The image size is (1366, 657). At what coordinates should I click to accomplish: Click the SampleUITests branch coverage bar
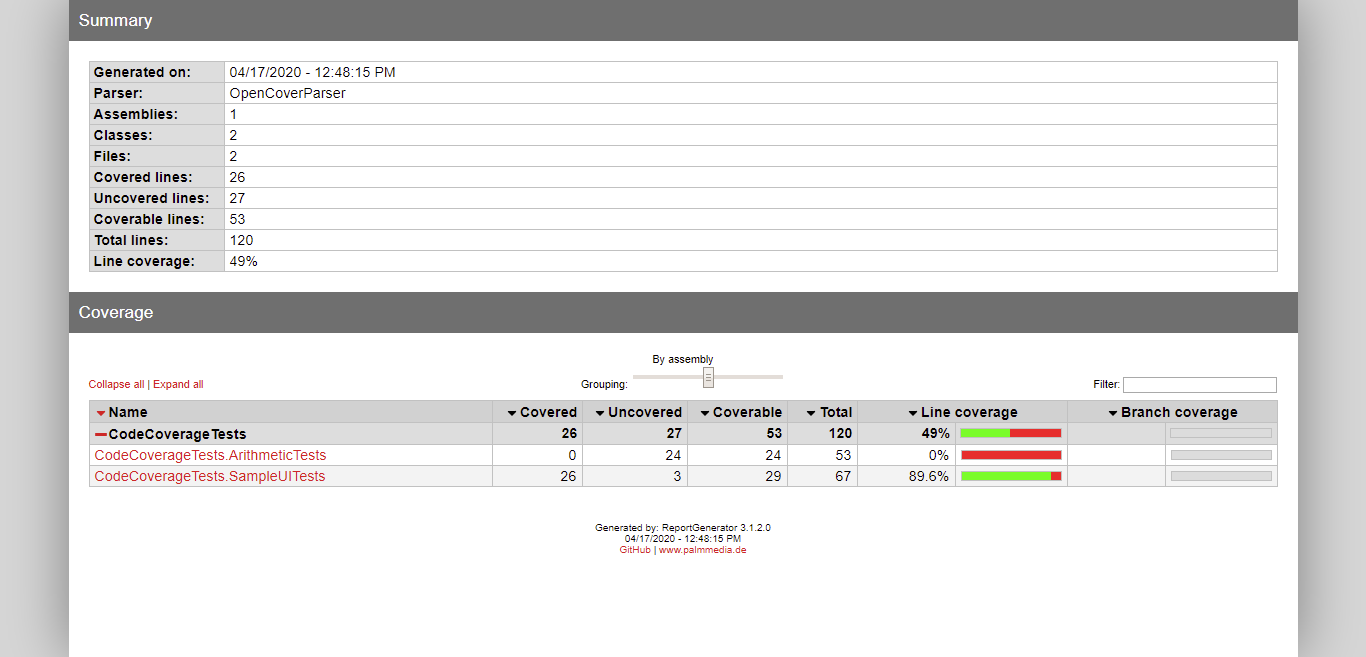coord(1221,476)
